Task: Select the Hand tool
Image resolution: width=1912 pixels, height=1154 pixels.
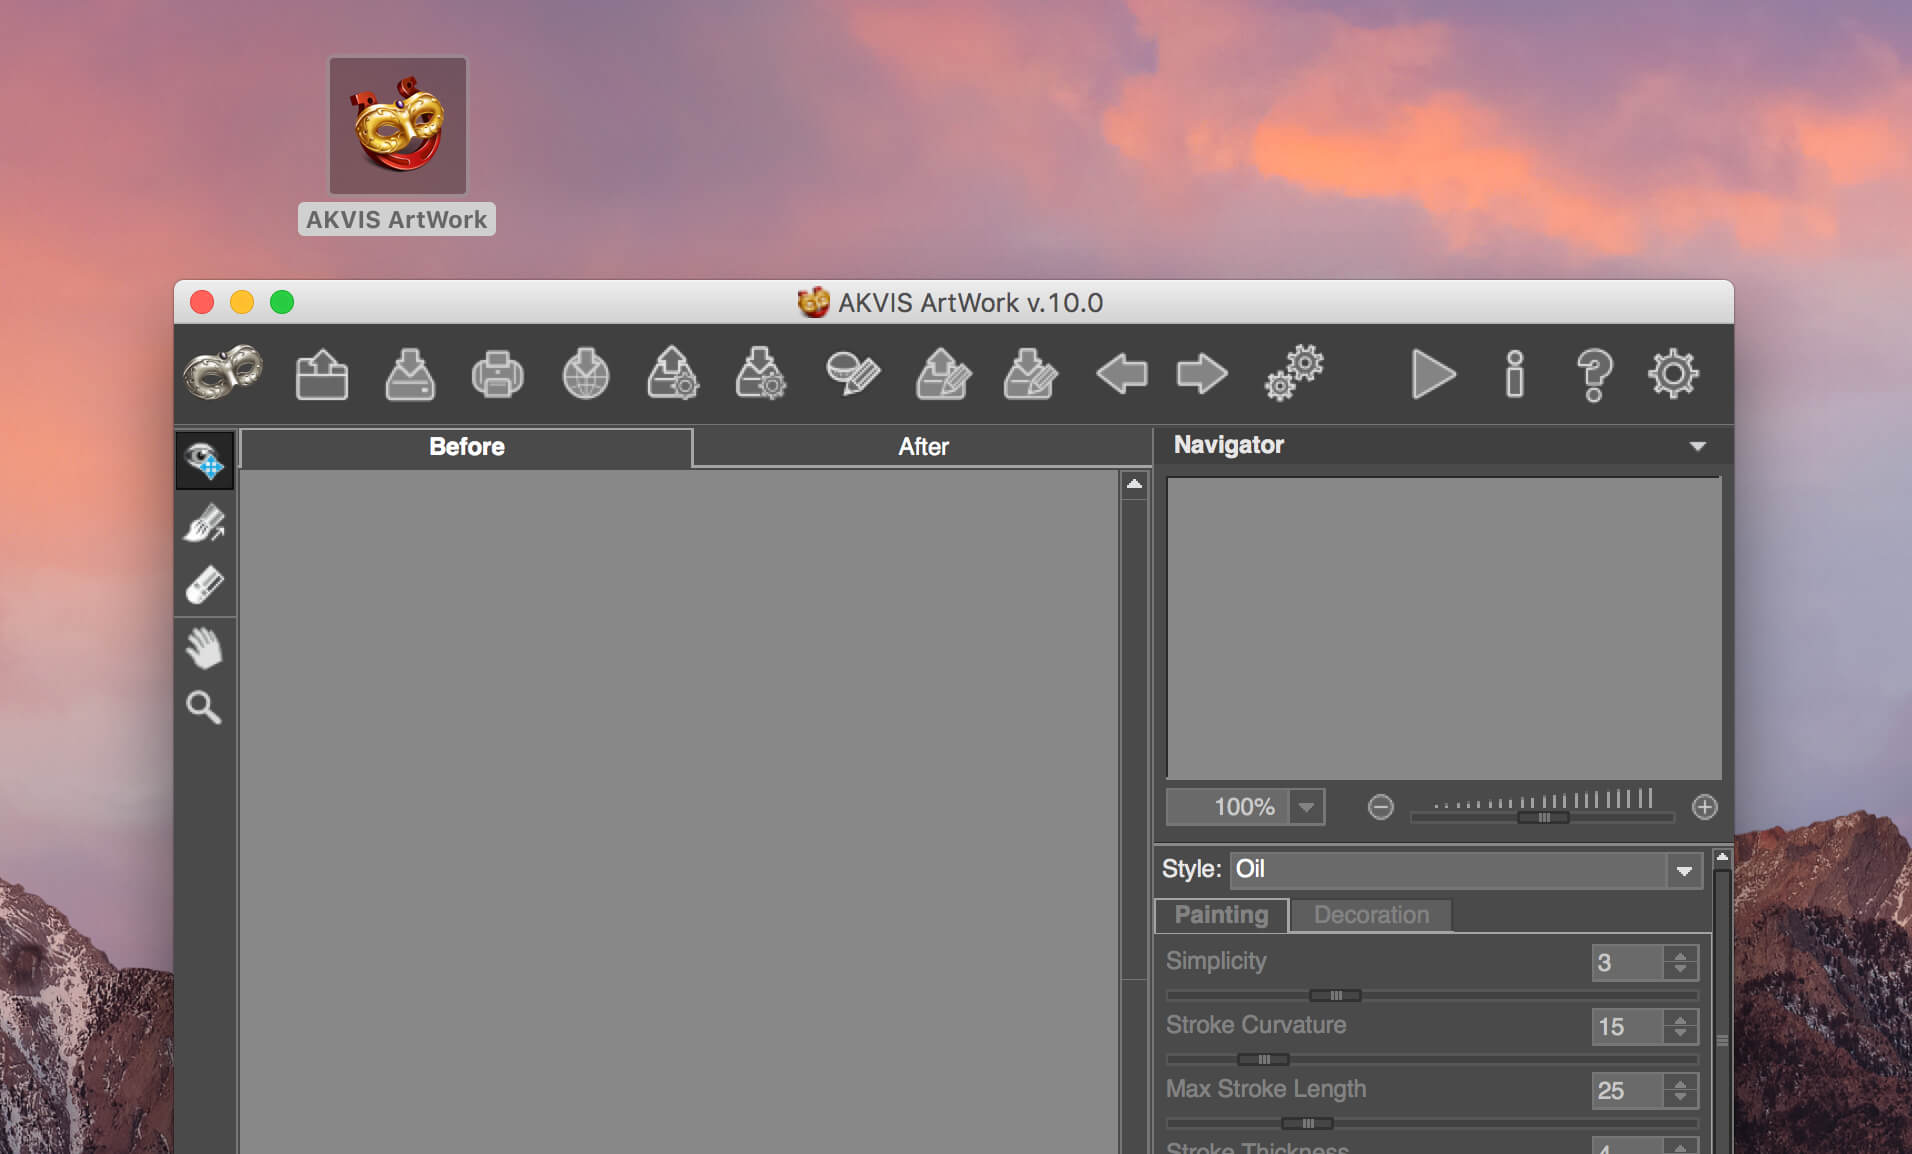Action: pyautogui.click(x=205, y=648)
